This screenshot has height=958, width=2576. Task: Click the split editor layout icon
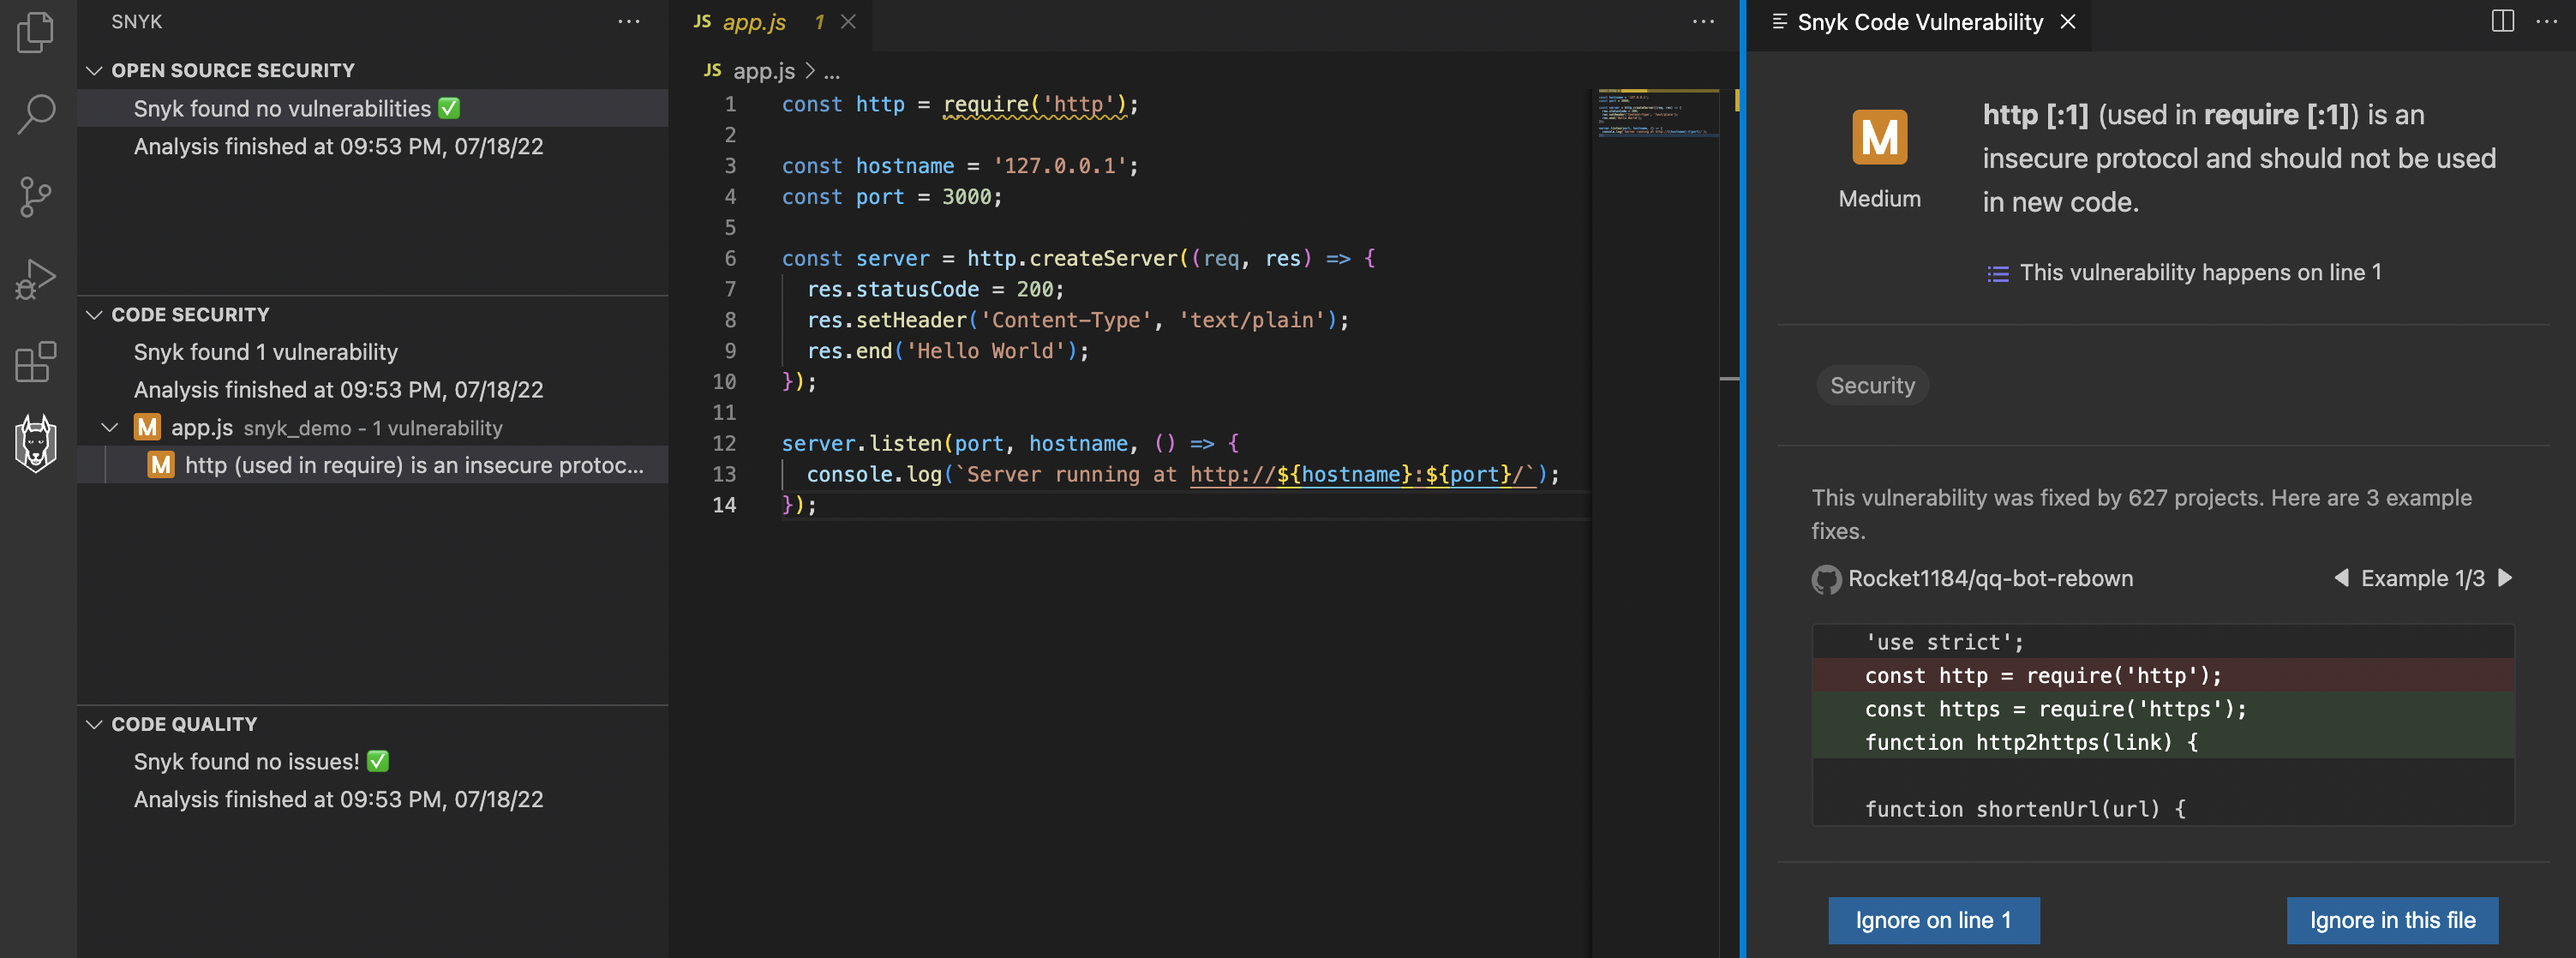click(2502, 21)
